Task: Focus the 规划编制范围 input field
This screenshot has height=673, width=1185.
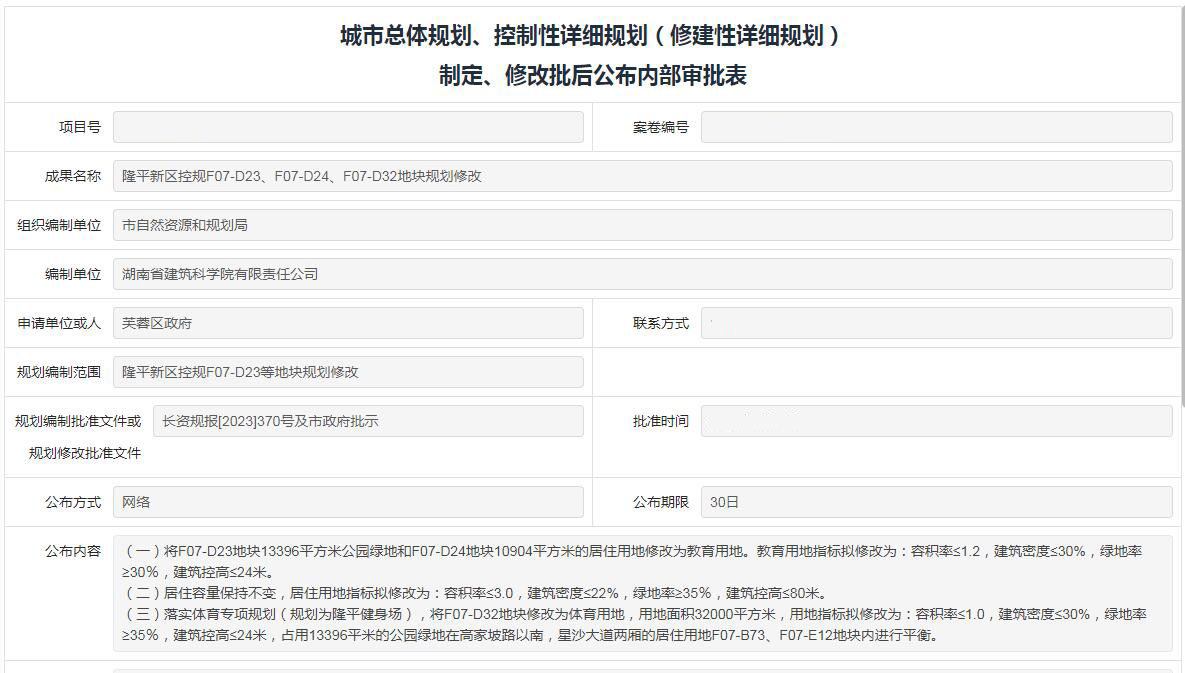Action: [x=347, y=372]
